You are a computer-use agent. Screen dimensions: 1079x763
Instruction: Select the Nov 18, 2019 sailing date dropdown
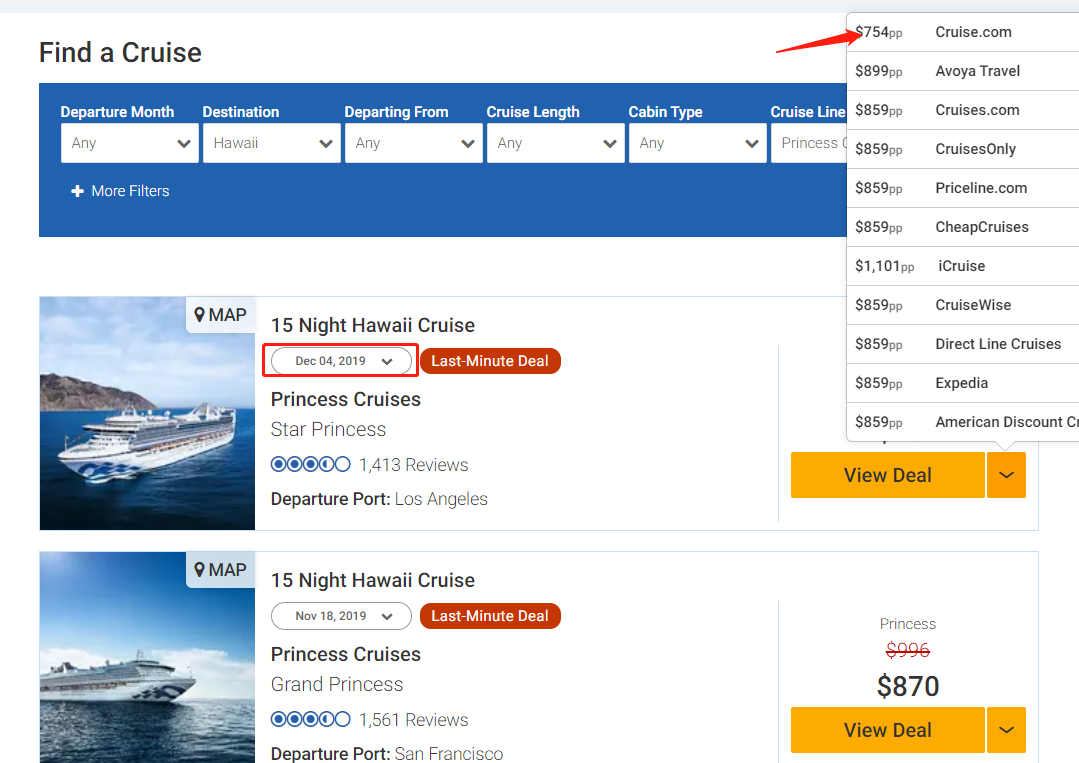tap(342, 616)
